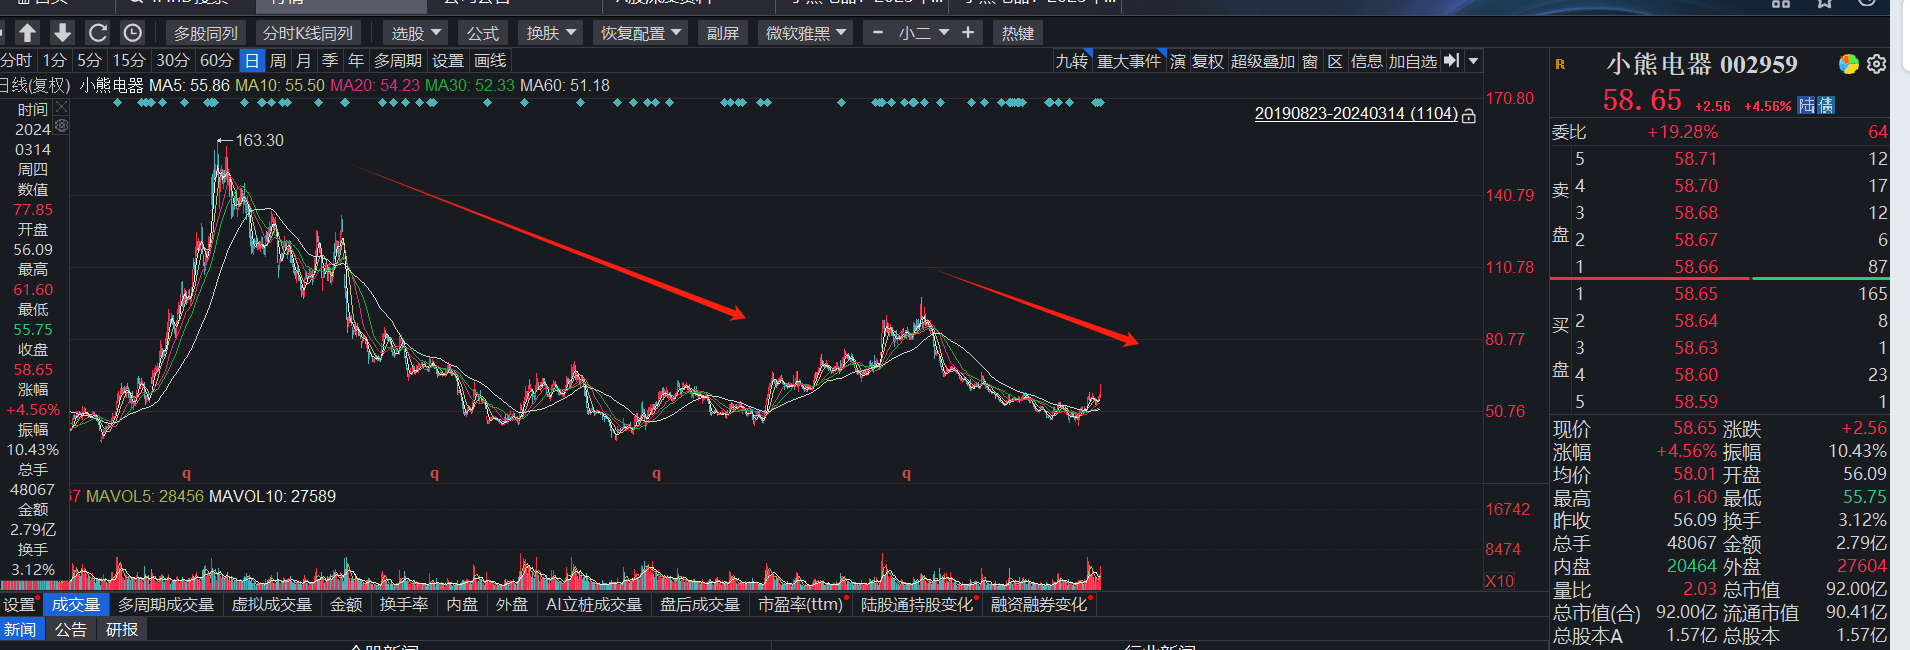Click the colorful pie chart icon
Screen dimensions: 1910x650
[1849, 64]
